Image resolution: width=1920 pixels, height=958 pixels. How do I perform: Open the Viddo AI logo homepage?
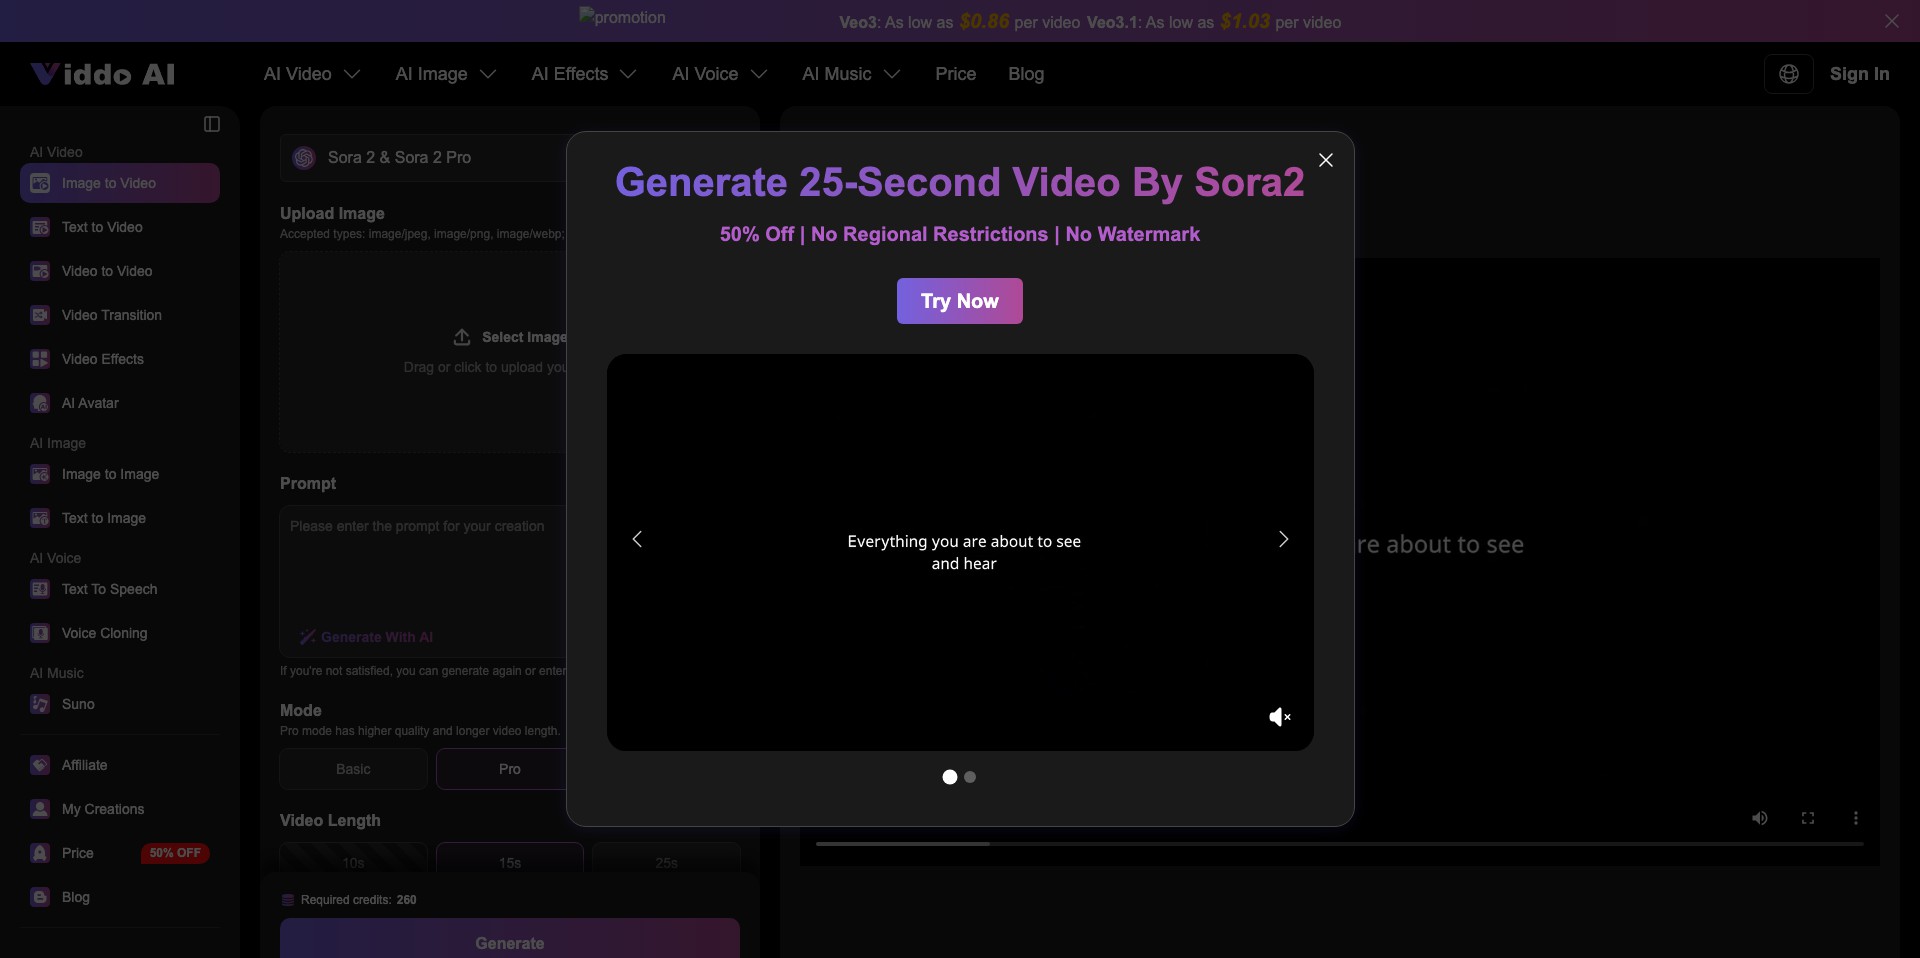point(103,74)
